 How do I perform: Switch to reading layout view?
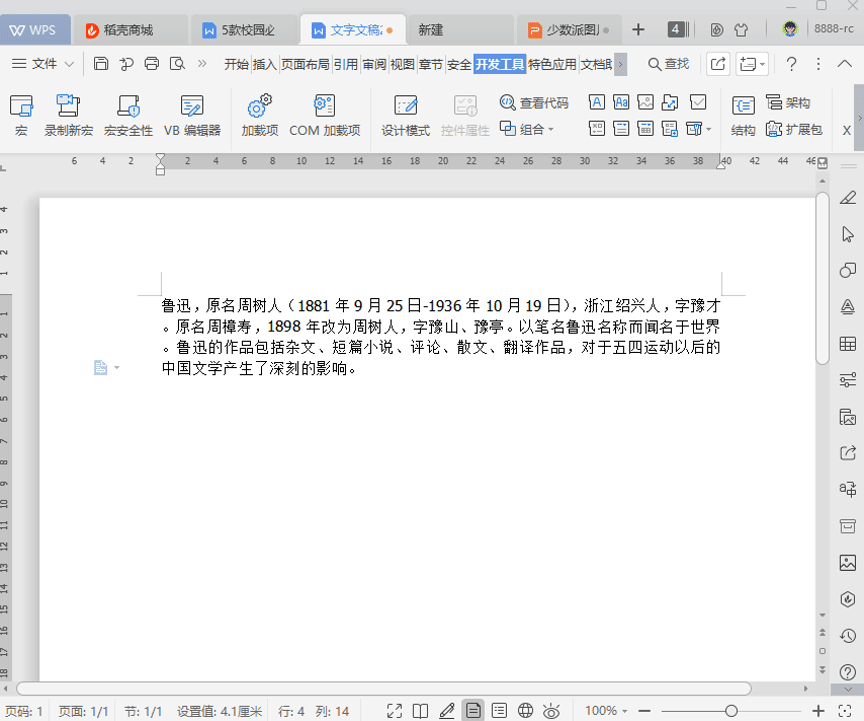tap(420, 711)
